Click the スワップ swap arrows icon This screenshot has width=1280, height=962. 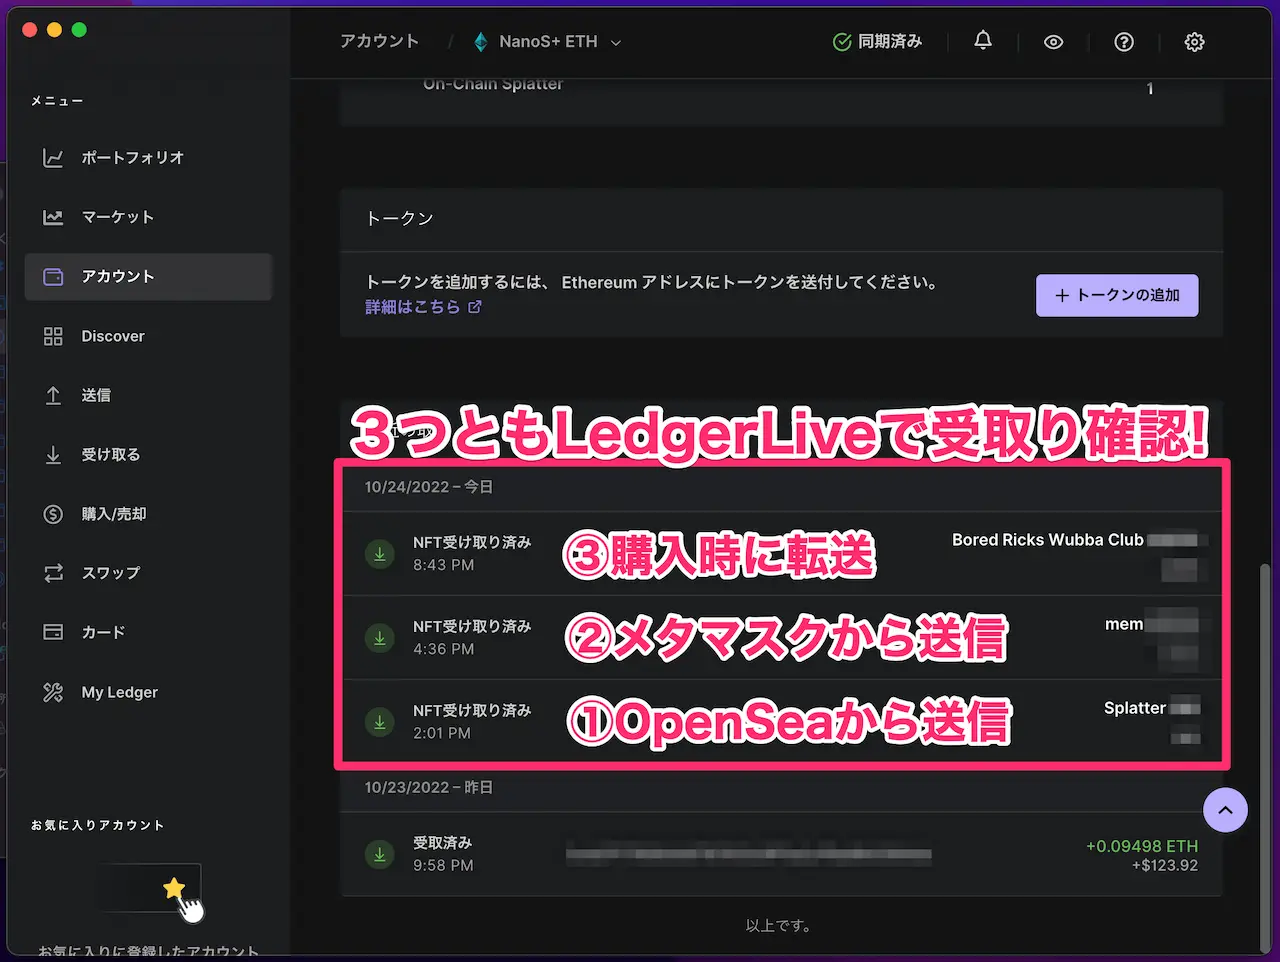(x=53, y=573)
